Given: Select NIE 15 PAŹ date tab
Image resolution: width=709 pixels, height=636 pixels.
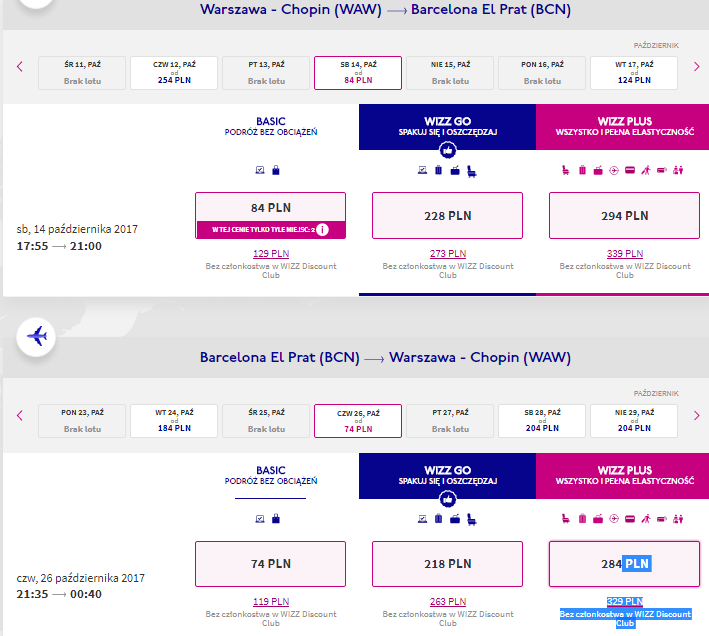Looking at the screenshot, I should (x=450, y=73).
